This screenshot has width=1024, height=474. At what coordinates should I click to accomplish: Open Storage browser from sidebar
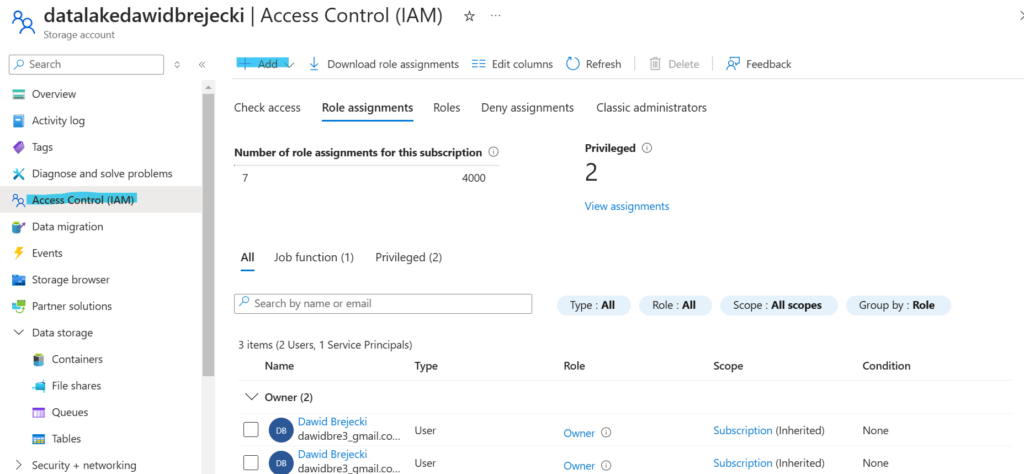(x=70, y=280)
